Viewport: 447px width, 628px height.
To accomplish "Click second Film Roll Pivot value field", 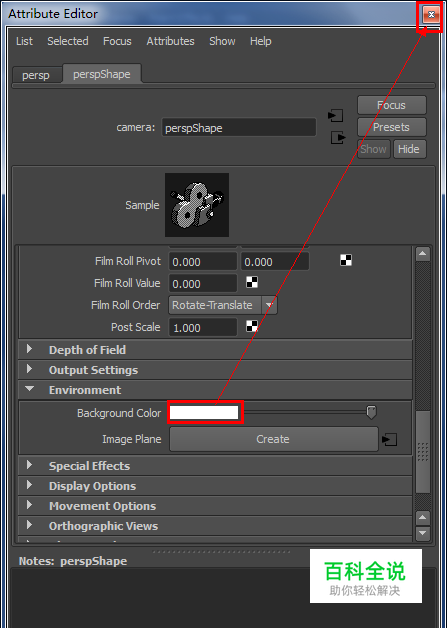I will [275, 262].
